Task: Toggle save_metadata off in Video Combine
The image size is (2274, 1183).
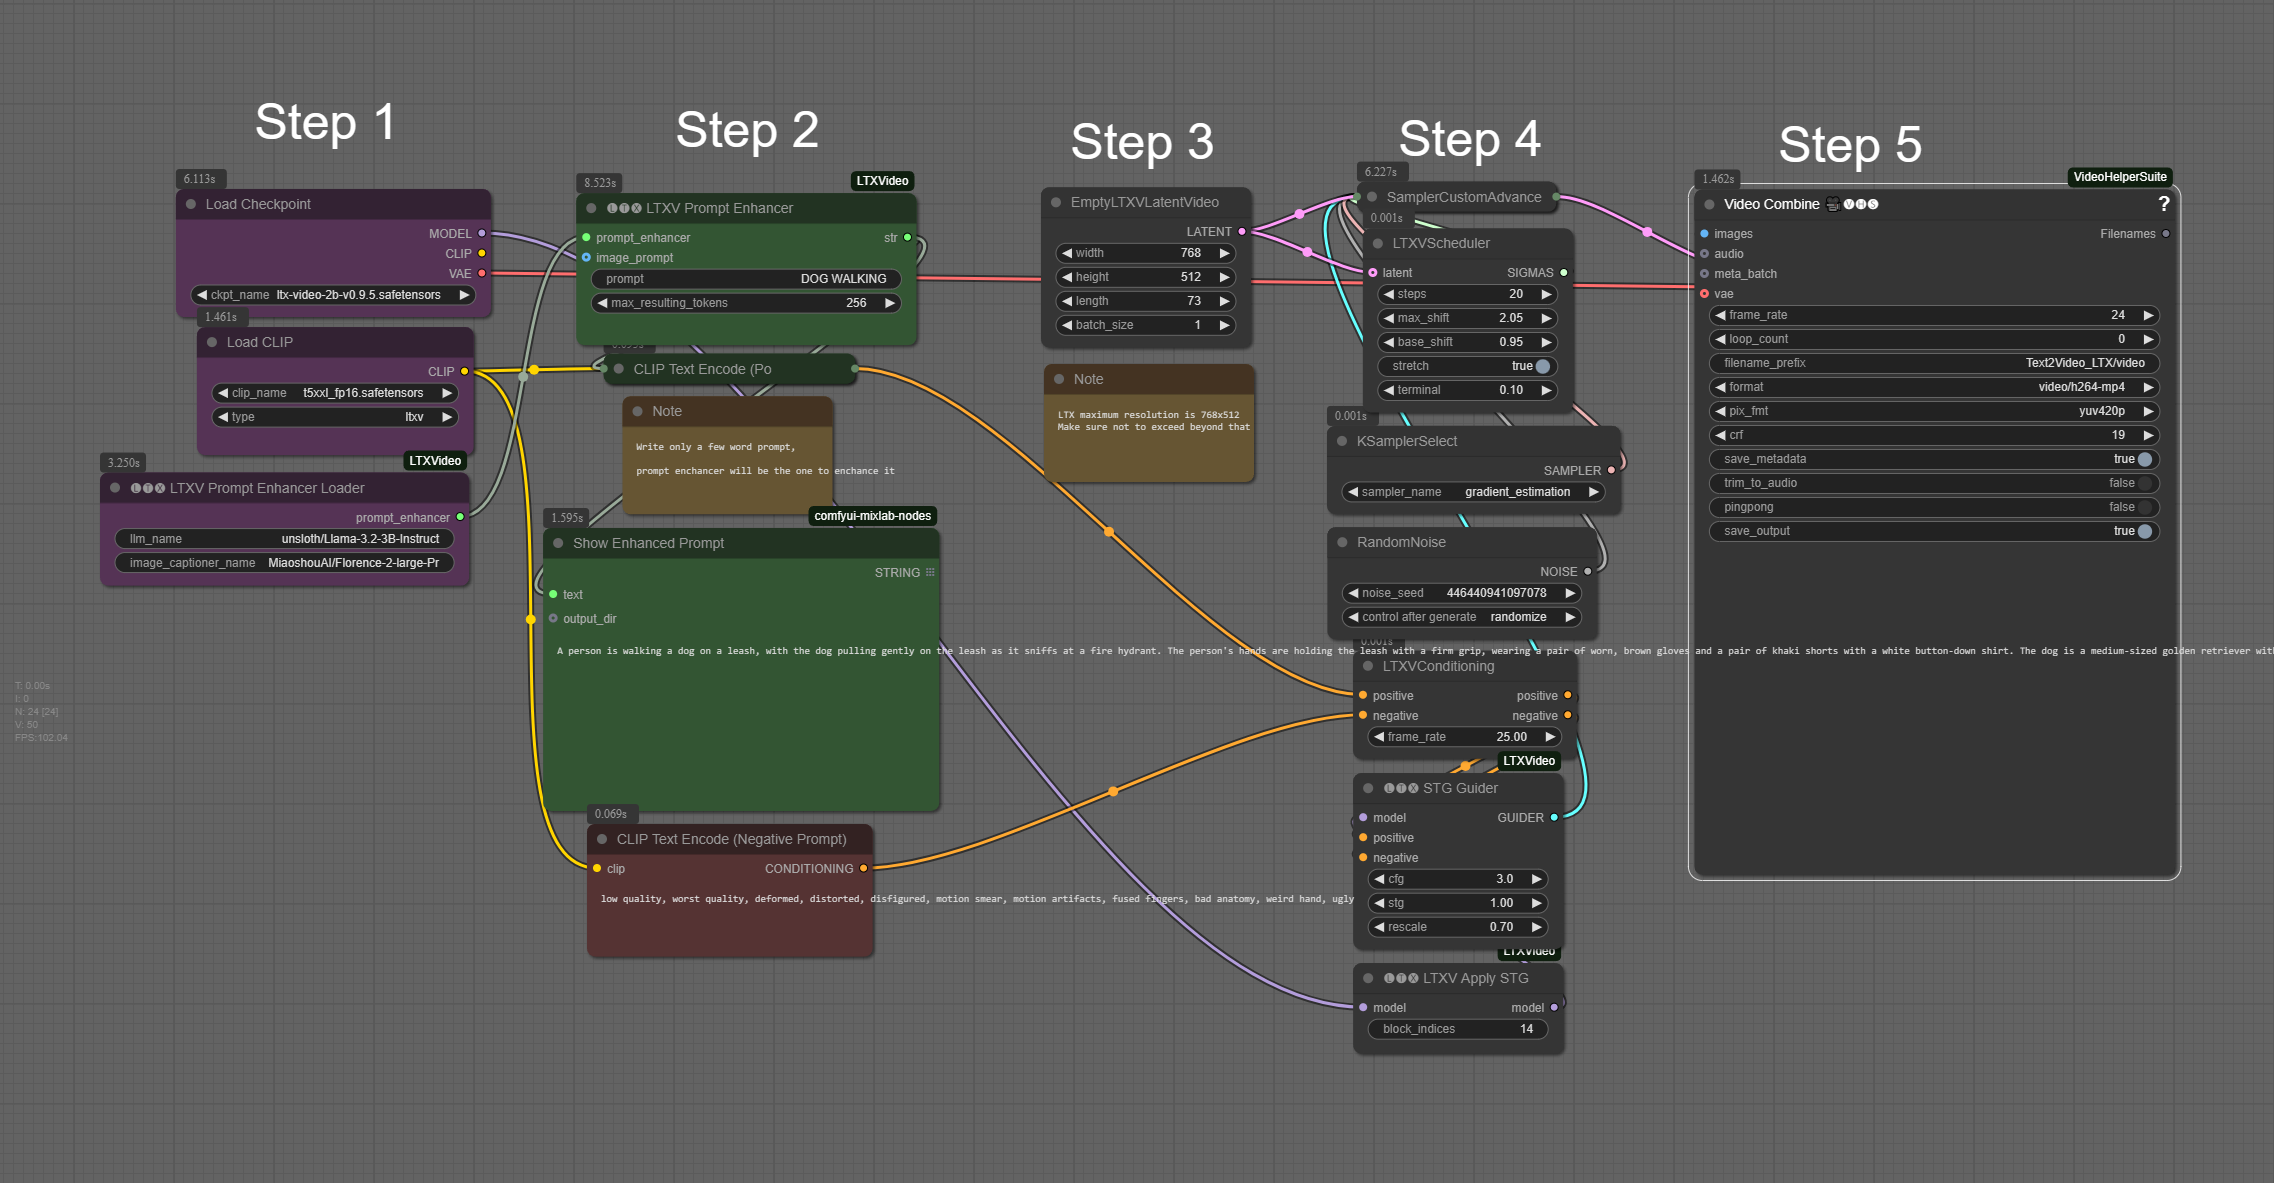Action: [2142, 459]
